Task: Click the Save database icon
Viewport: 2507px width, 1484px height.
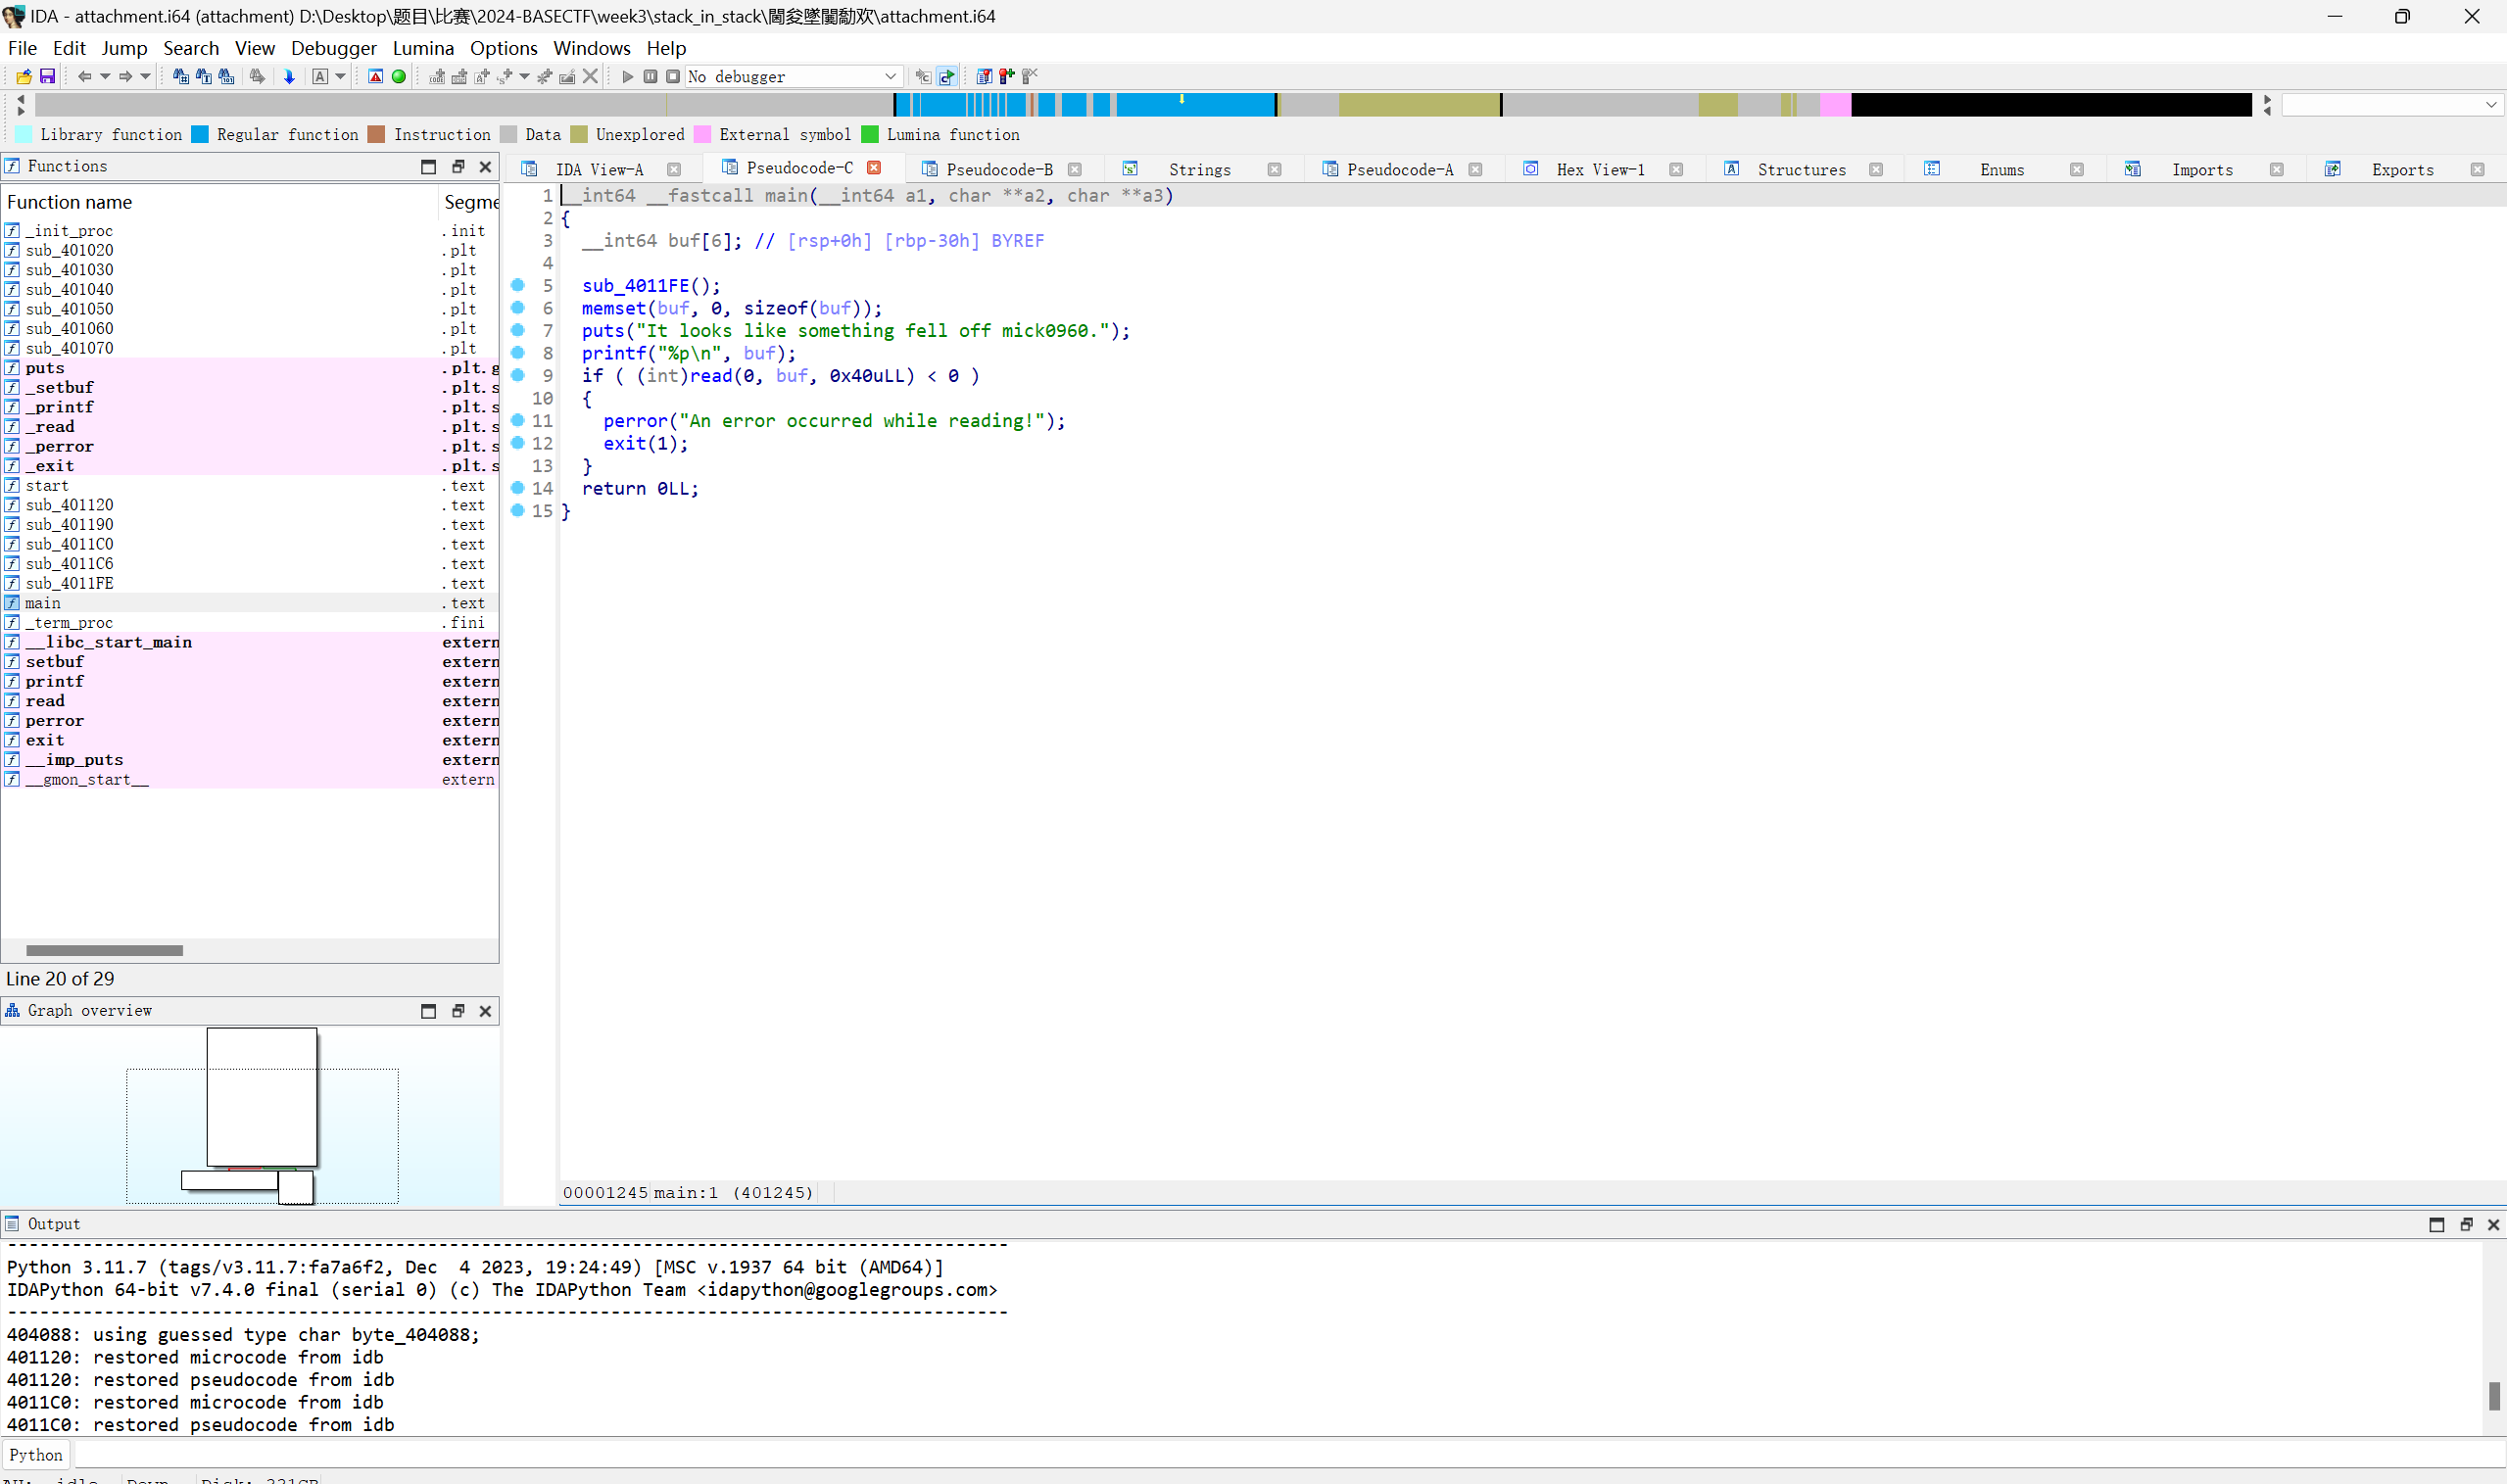Action: (47, 76)
